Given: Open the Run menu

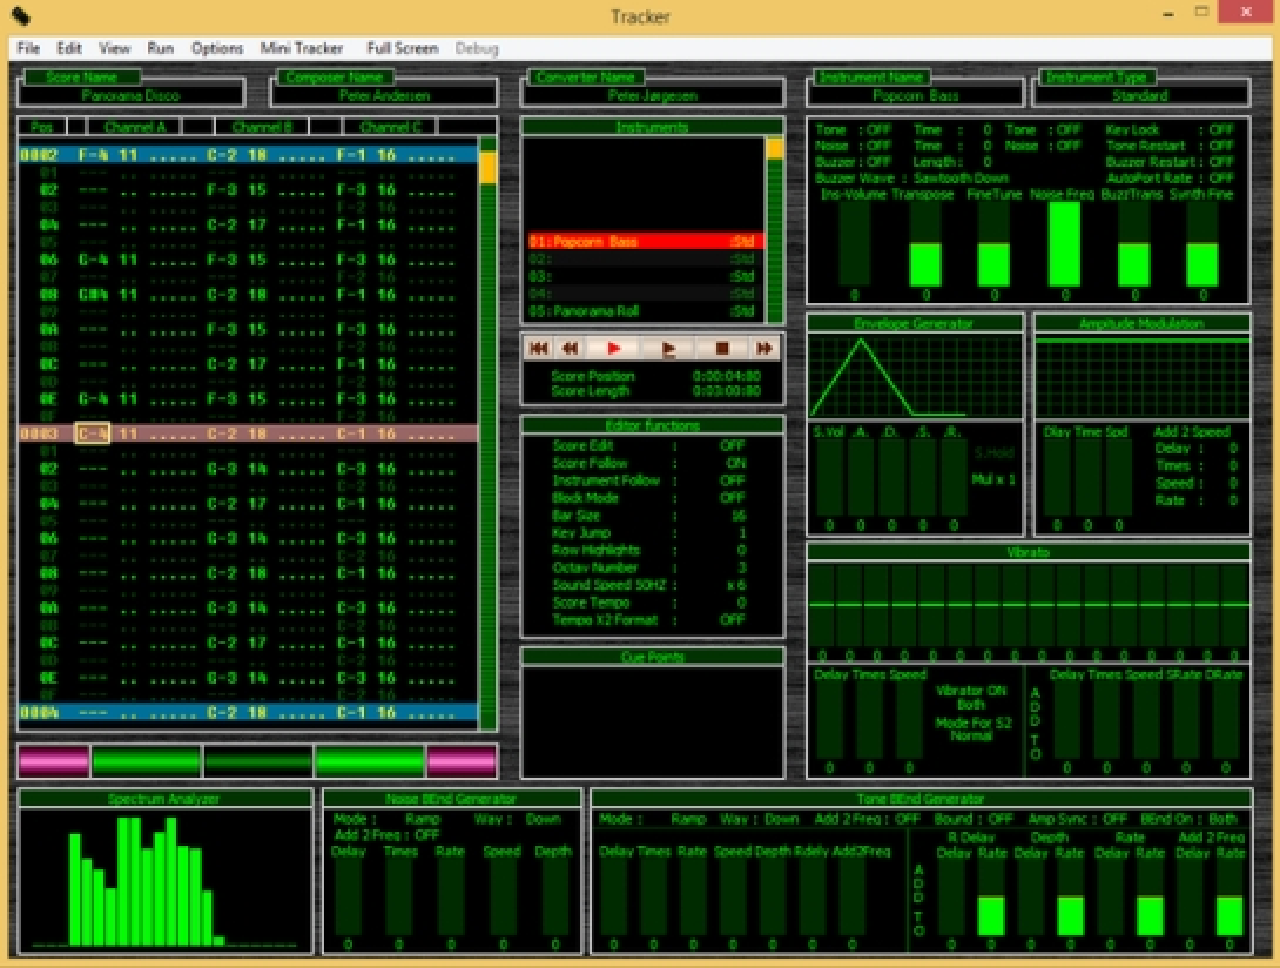Looking at the screenshot, I should click(161, 48).
